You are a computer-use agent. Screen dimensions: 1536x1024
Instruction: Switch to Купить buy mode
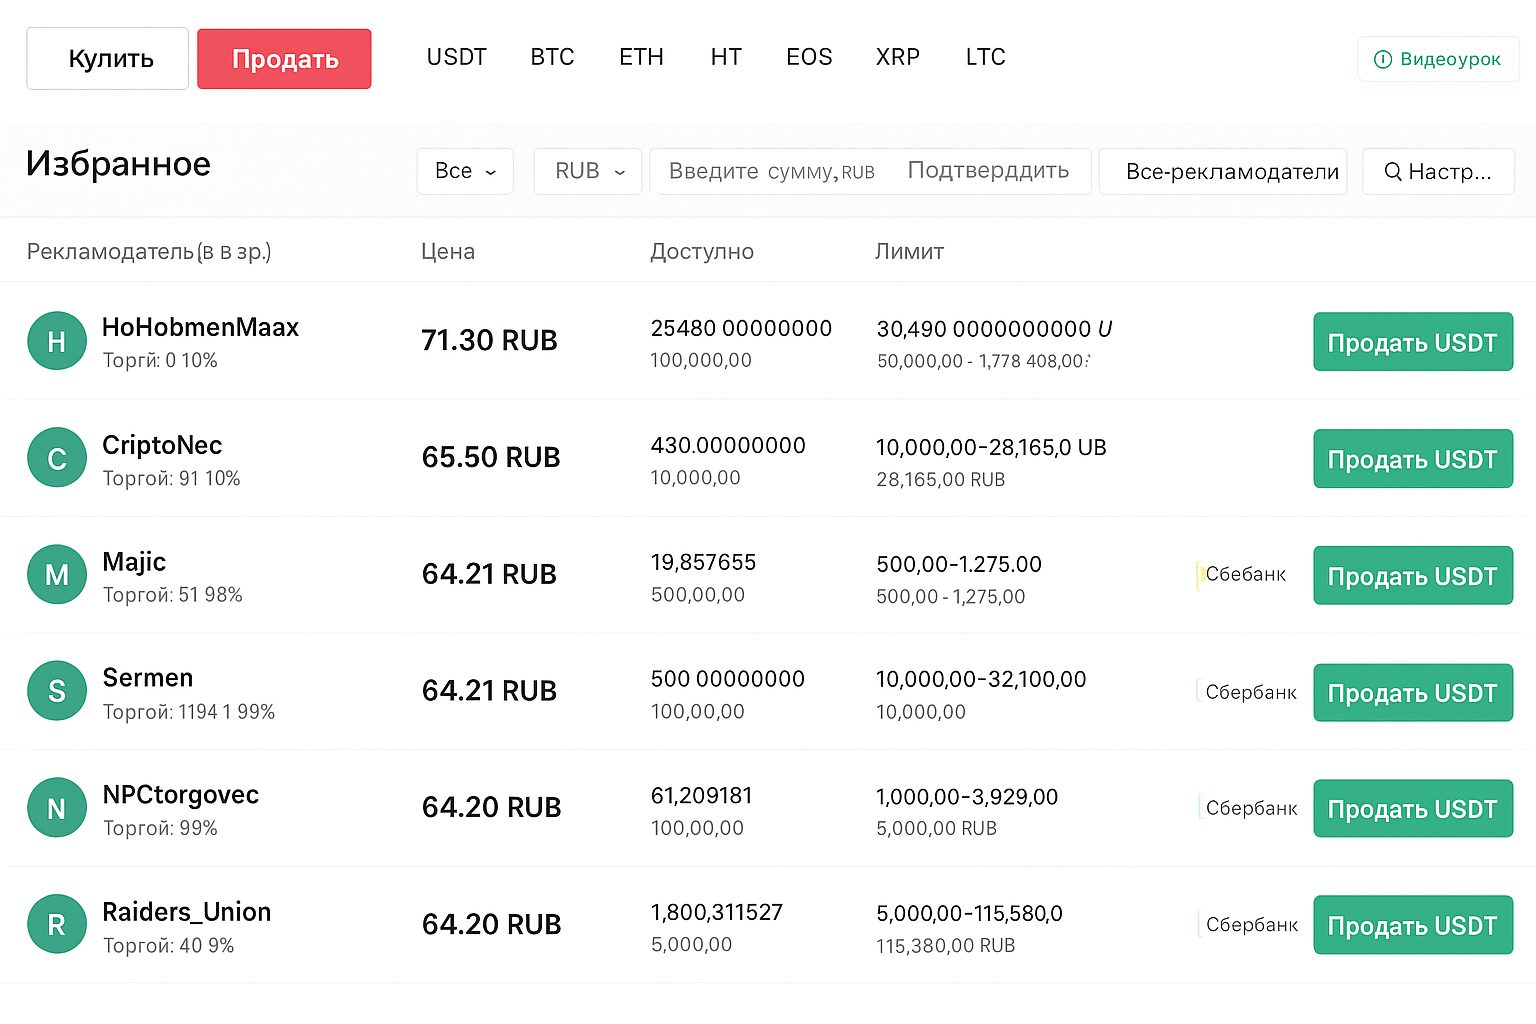click(108, 59)
